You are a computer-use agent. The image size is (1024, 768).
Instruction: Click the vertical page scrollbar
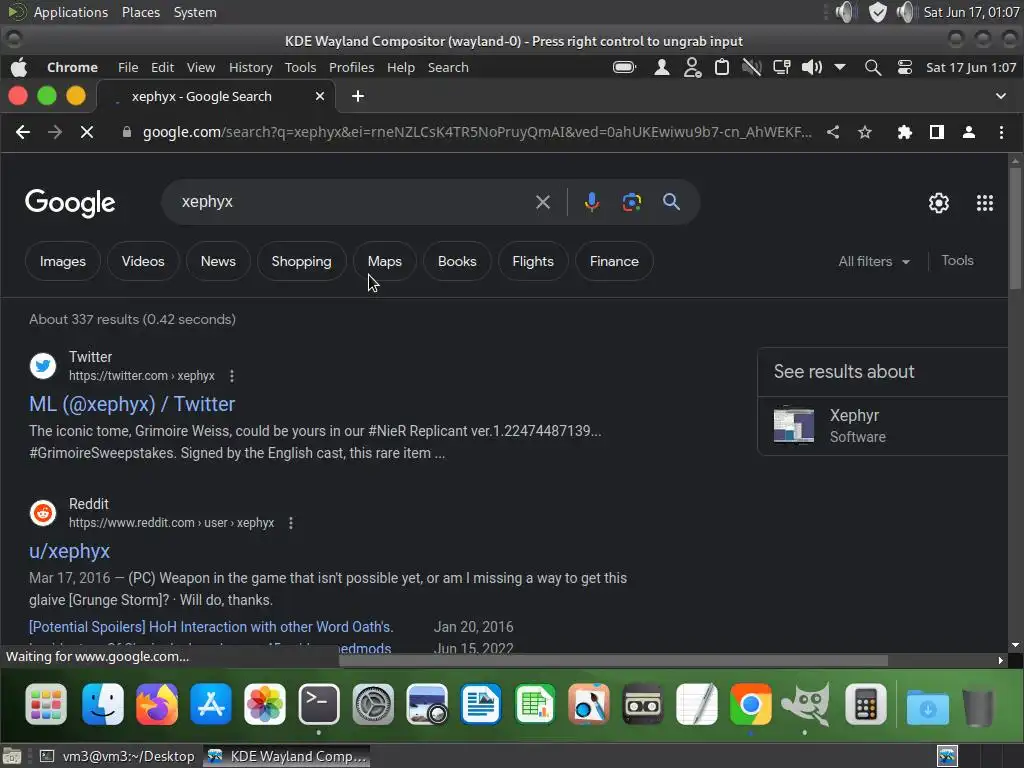coord(1015,229)
